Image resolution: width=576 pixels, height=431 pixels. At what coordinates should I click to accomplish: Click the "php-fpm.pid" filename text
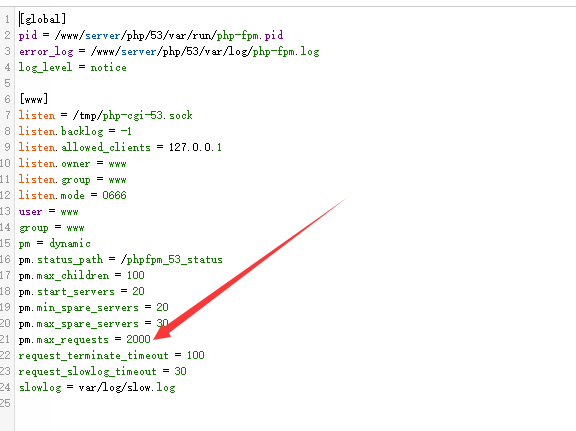click(x=250, y=35)
